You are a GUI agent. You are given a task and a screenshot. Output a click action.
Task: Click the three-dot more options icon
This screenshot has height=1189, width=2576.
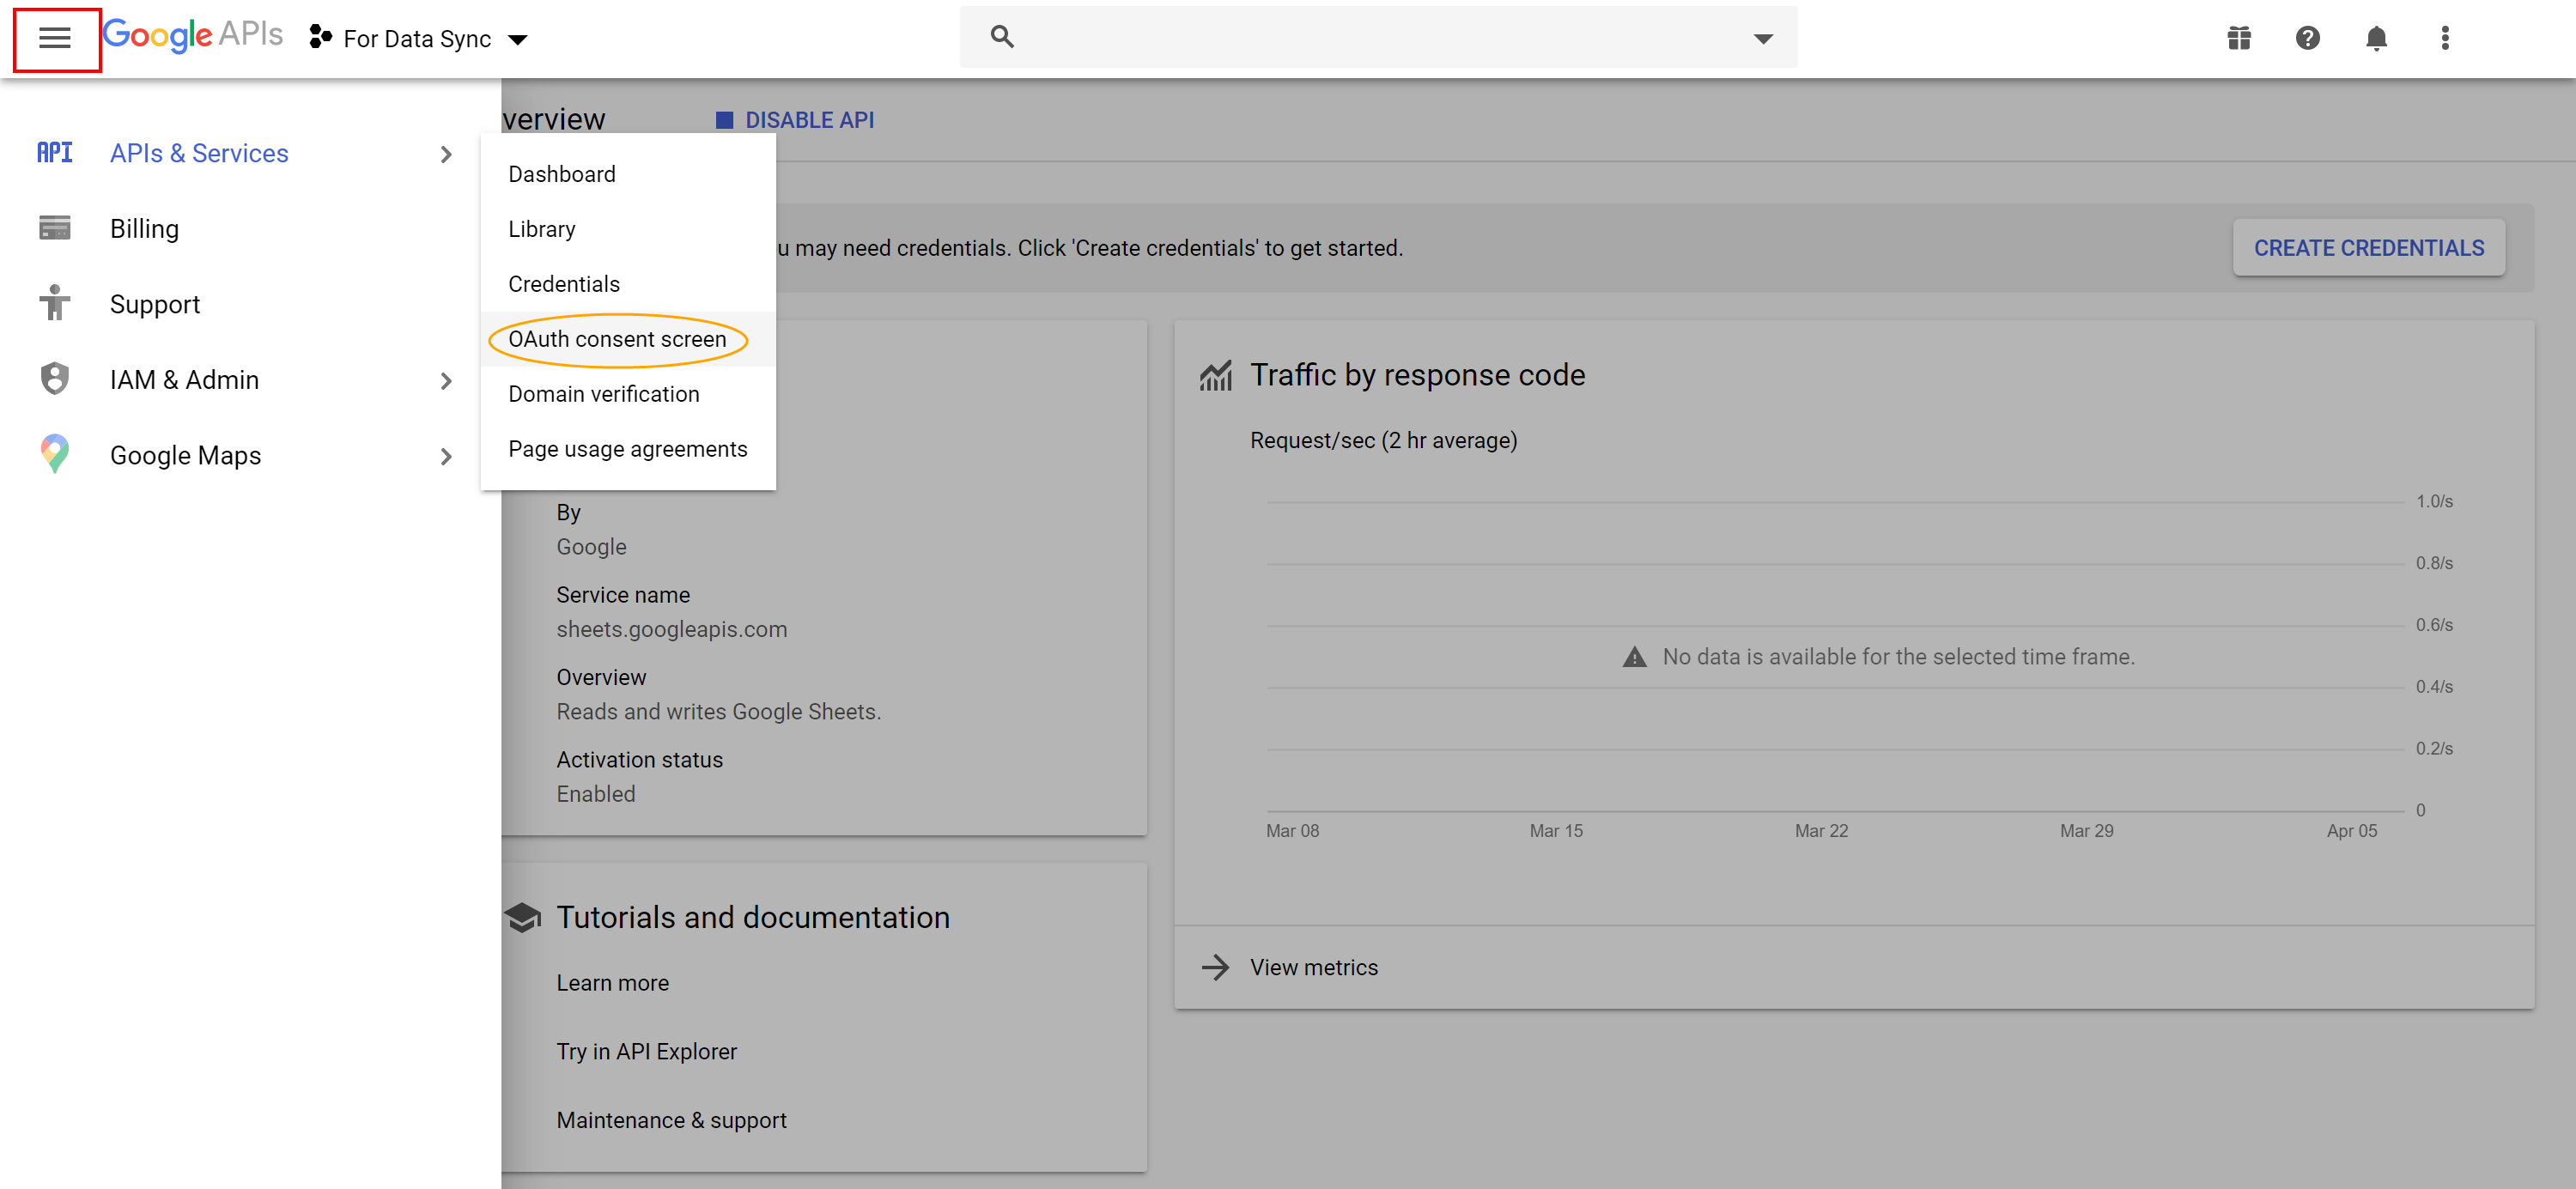2444,38
